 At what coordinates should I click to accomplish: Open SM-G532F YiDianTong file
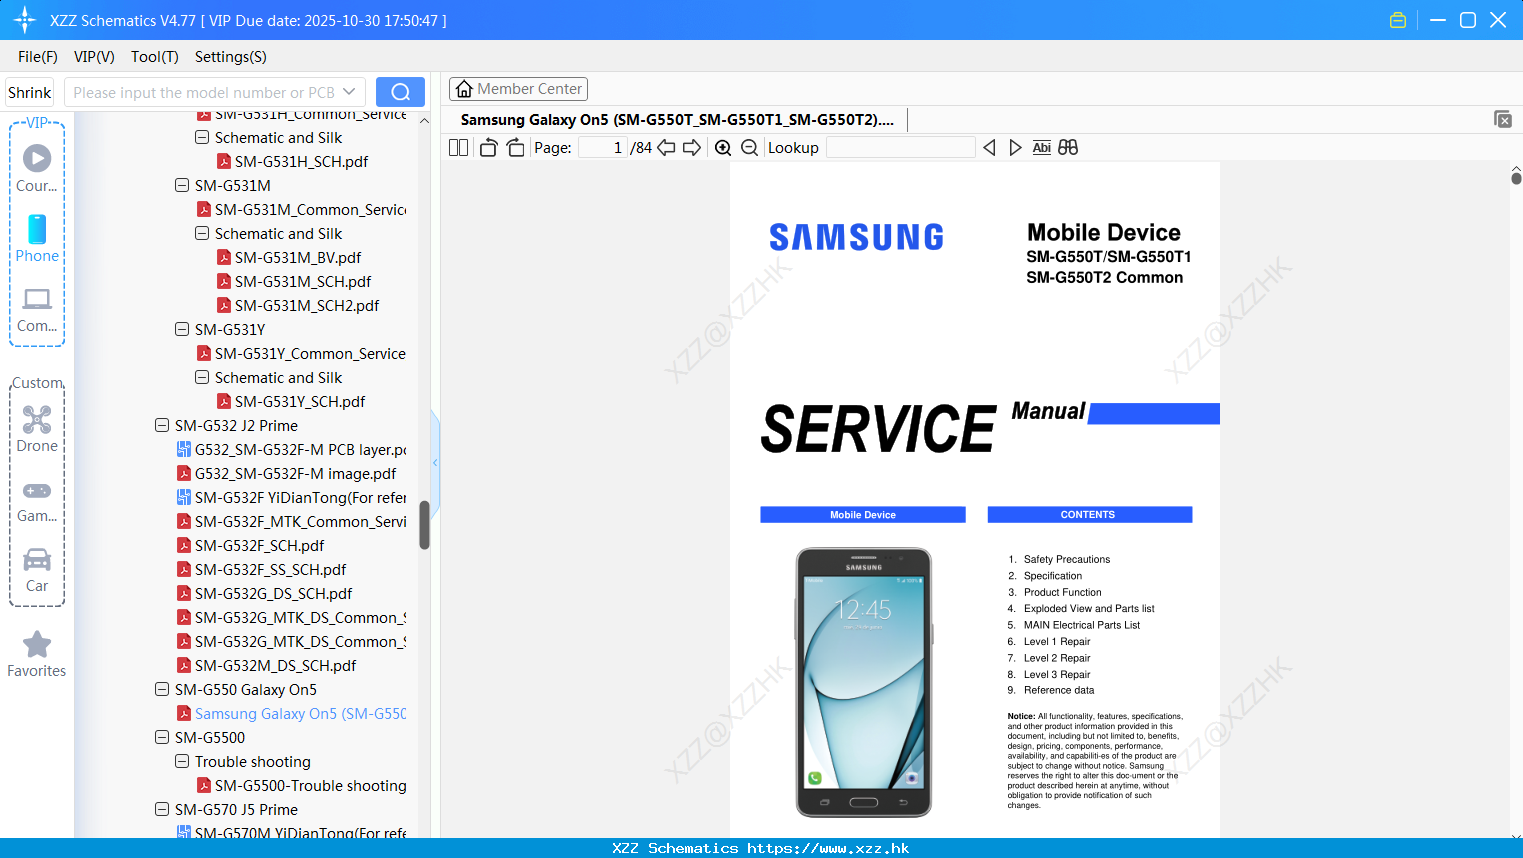coord(291,497)
